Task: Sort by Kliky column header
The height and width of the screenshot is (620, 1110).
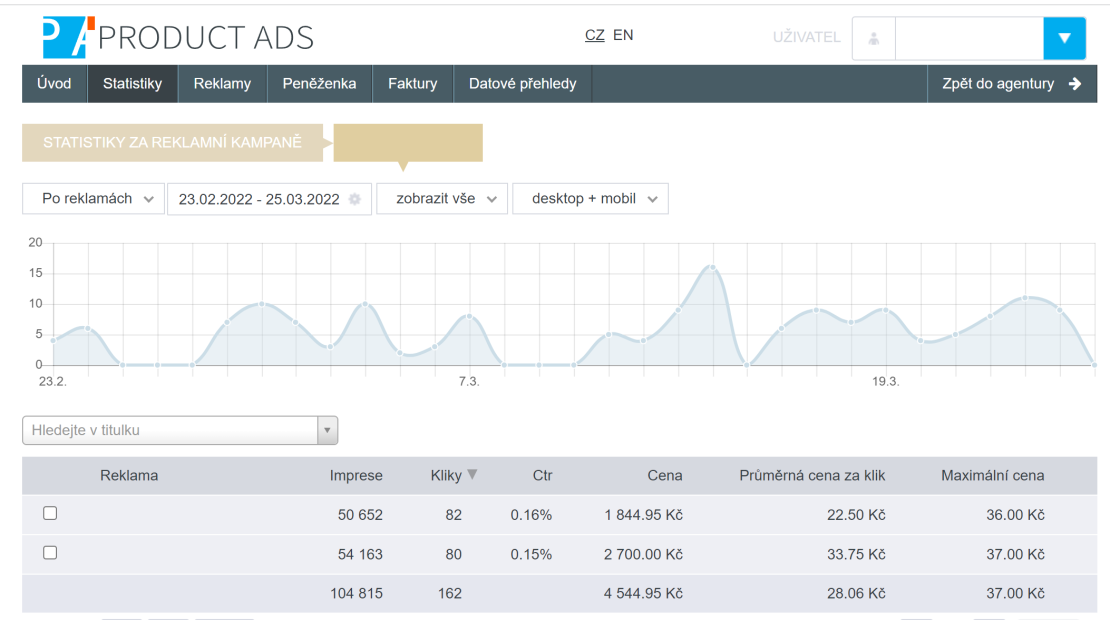Action: [x=446, y=476]
